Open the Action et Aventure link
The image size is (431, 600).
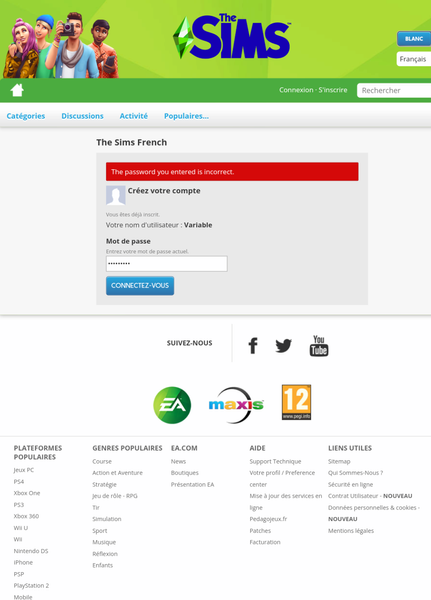pyautogui.click(x=117, y=473)
